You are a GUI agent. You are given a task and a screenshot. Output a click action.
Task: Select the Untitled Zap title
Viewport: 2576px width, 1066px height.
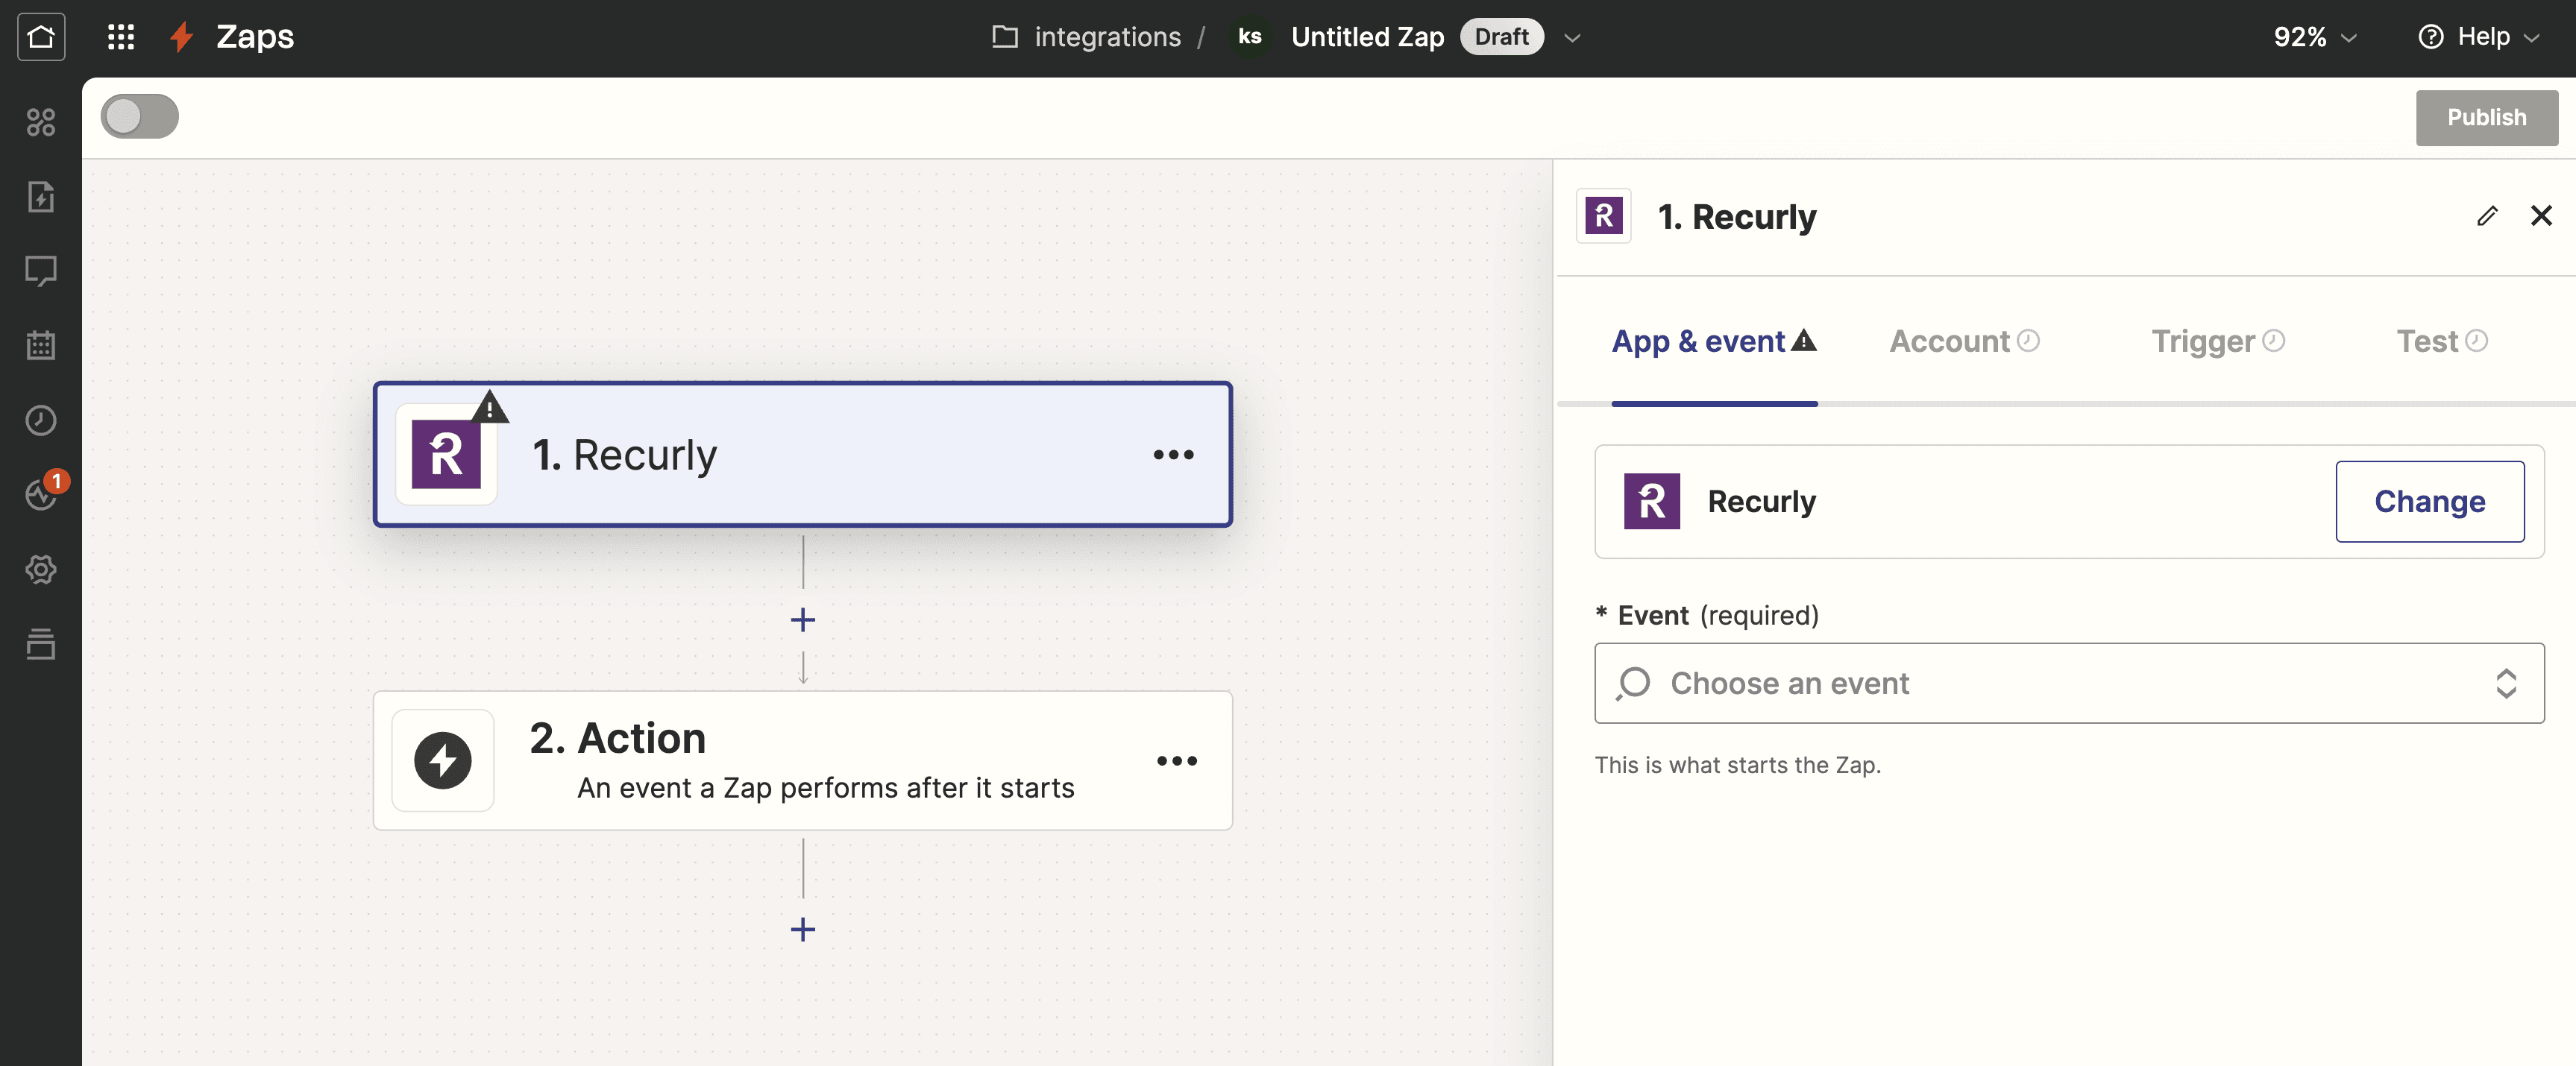click(1367, 37)
